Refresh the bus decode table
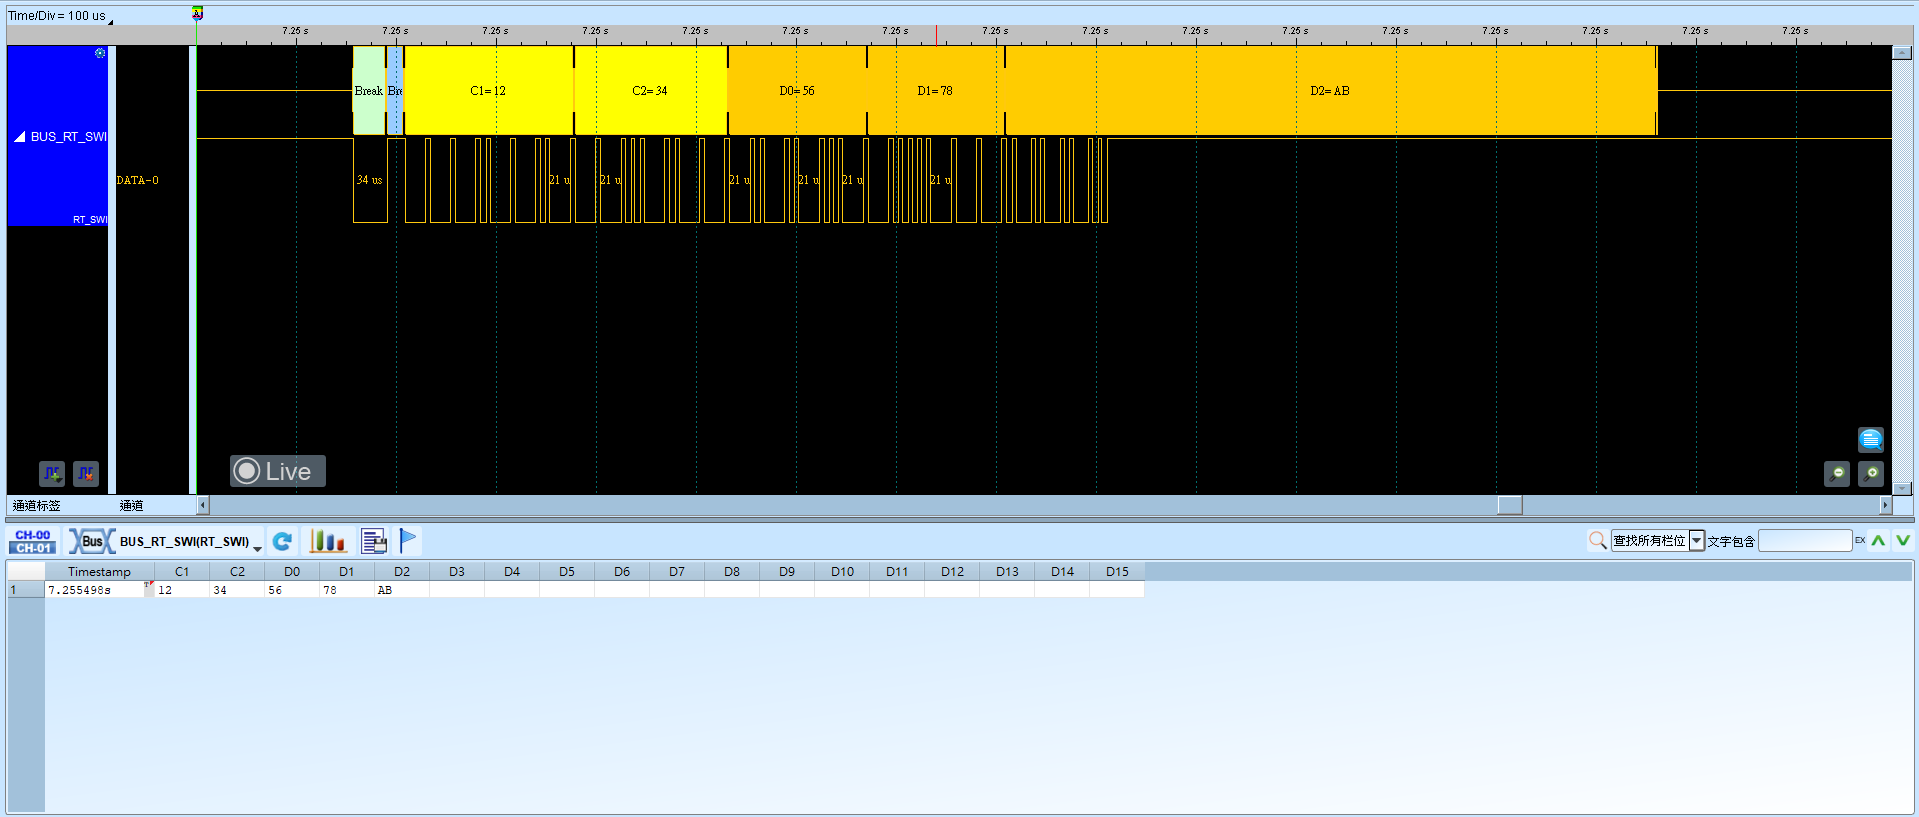This screenshot has width=1919, height=817. coord(283,541)
